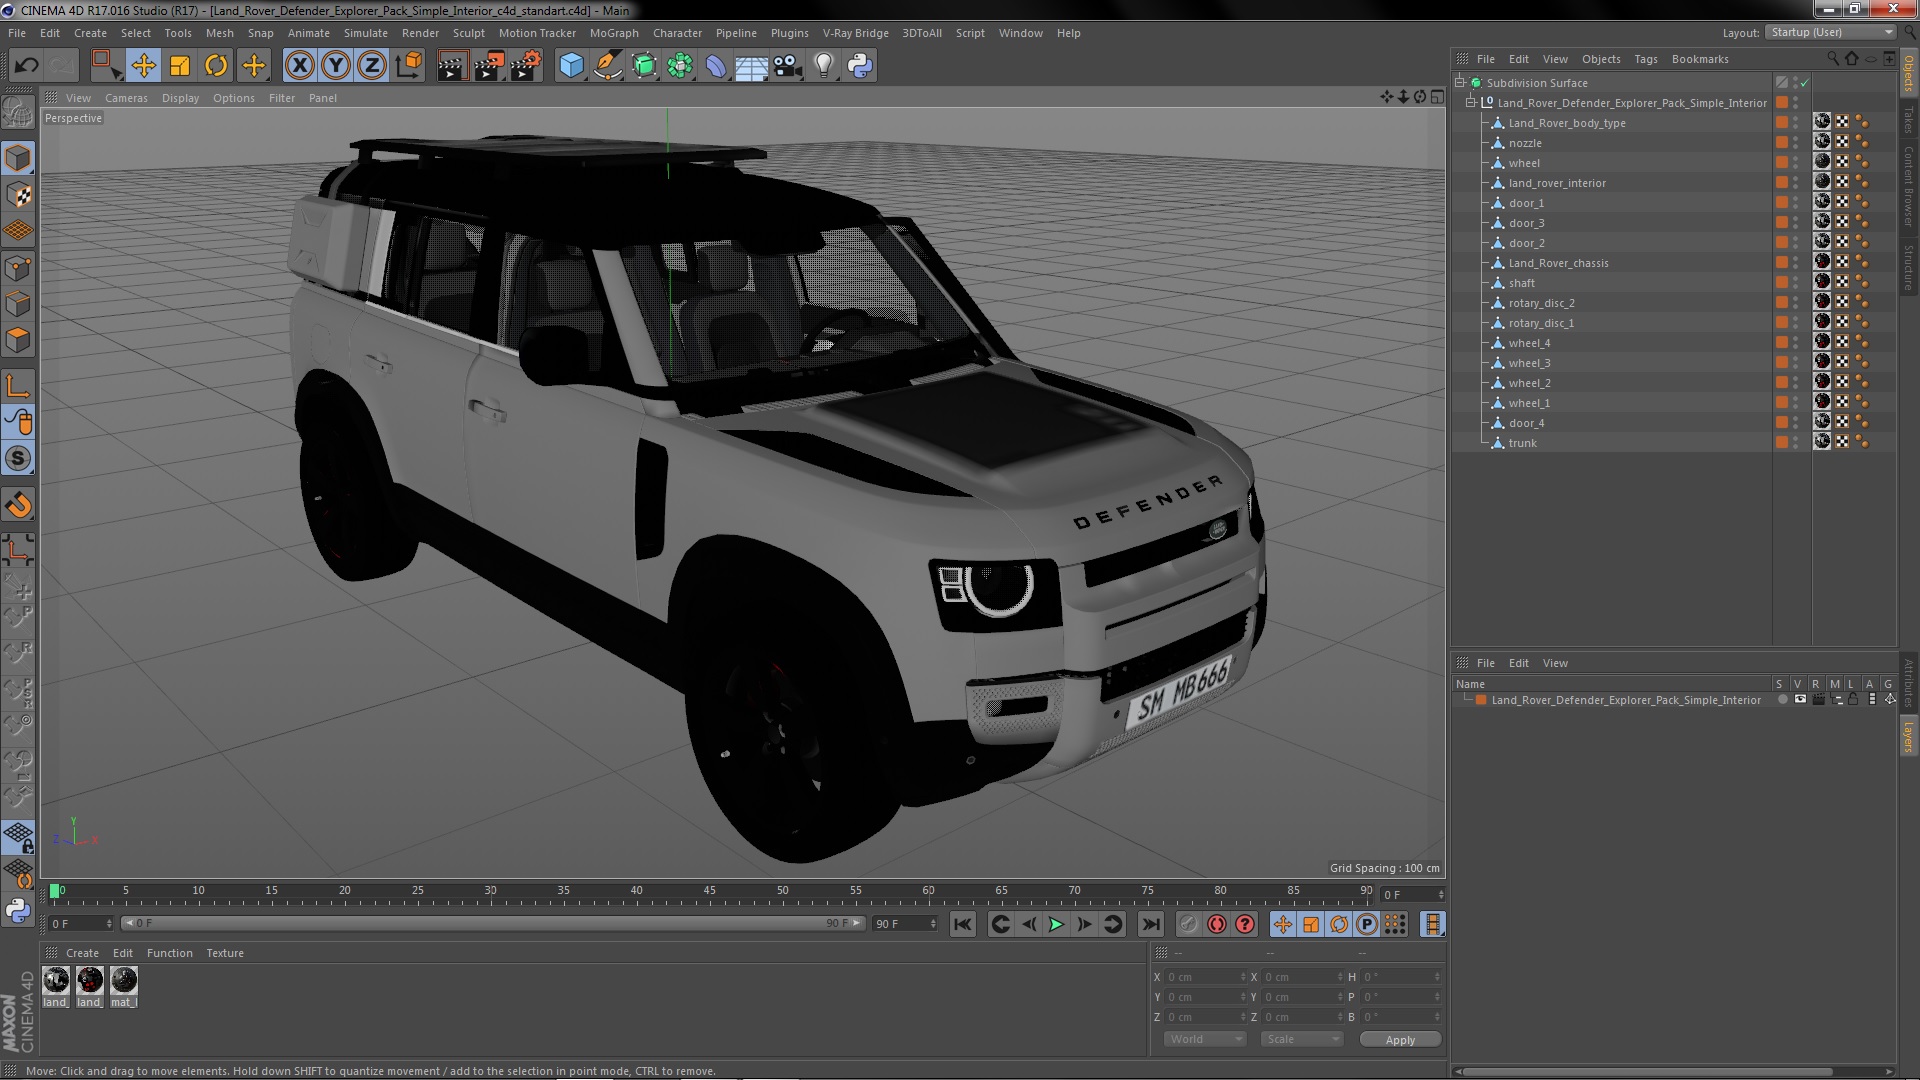Activate the Rotate tool
1920x1080 pixels.
tap(216, 66)
